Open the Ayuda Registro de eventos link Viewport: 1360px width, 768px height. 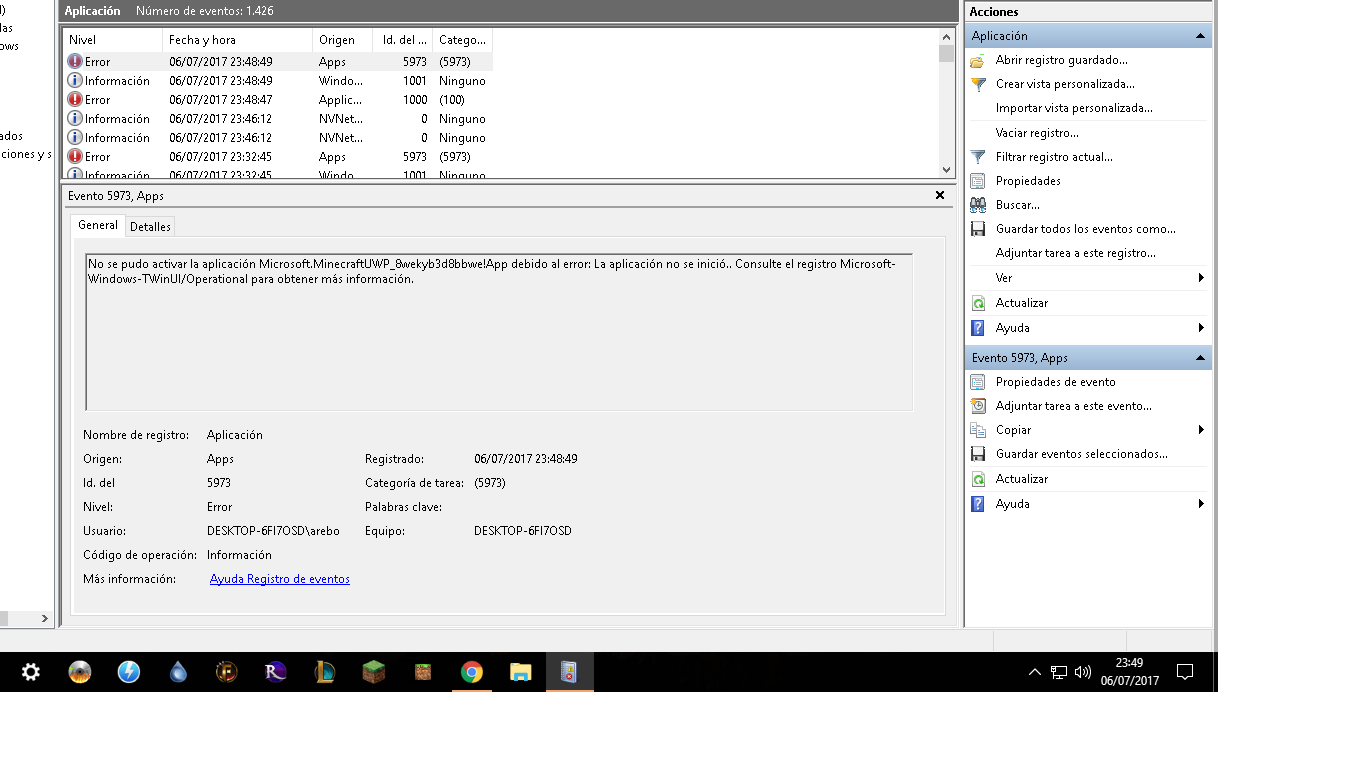pos(279,579)
